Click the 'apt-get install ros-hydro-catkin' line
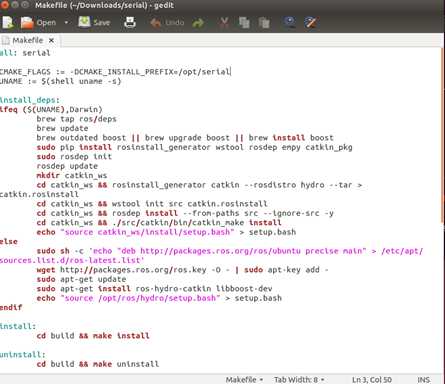 click(x=154, y=289)
